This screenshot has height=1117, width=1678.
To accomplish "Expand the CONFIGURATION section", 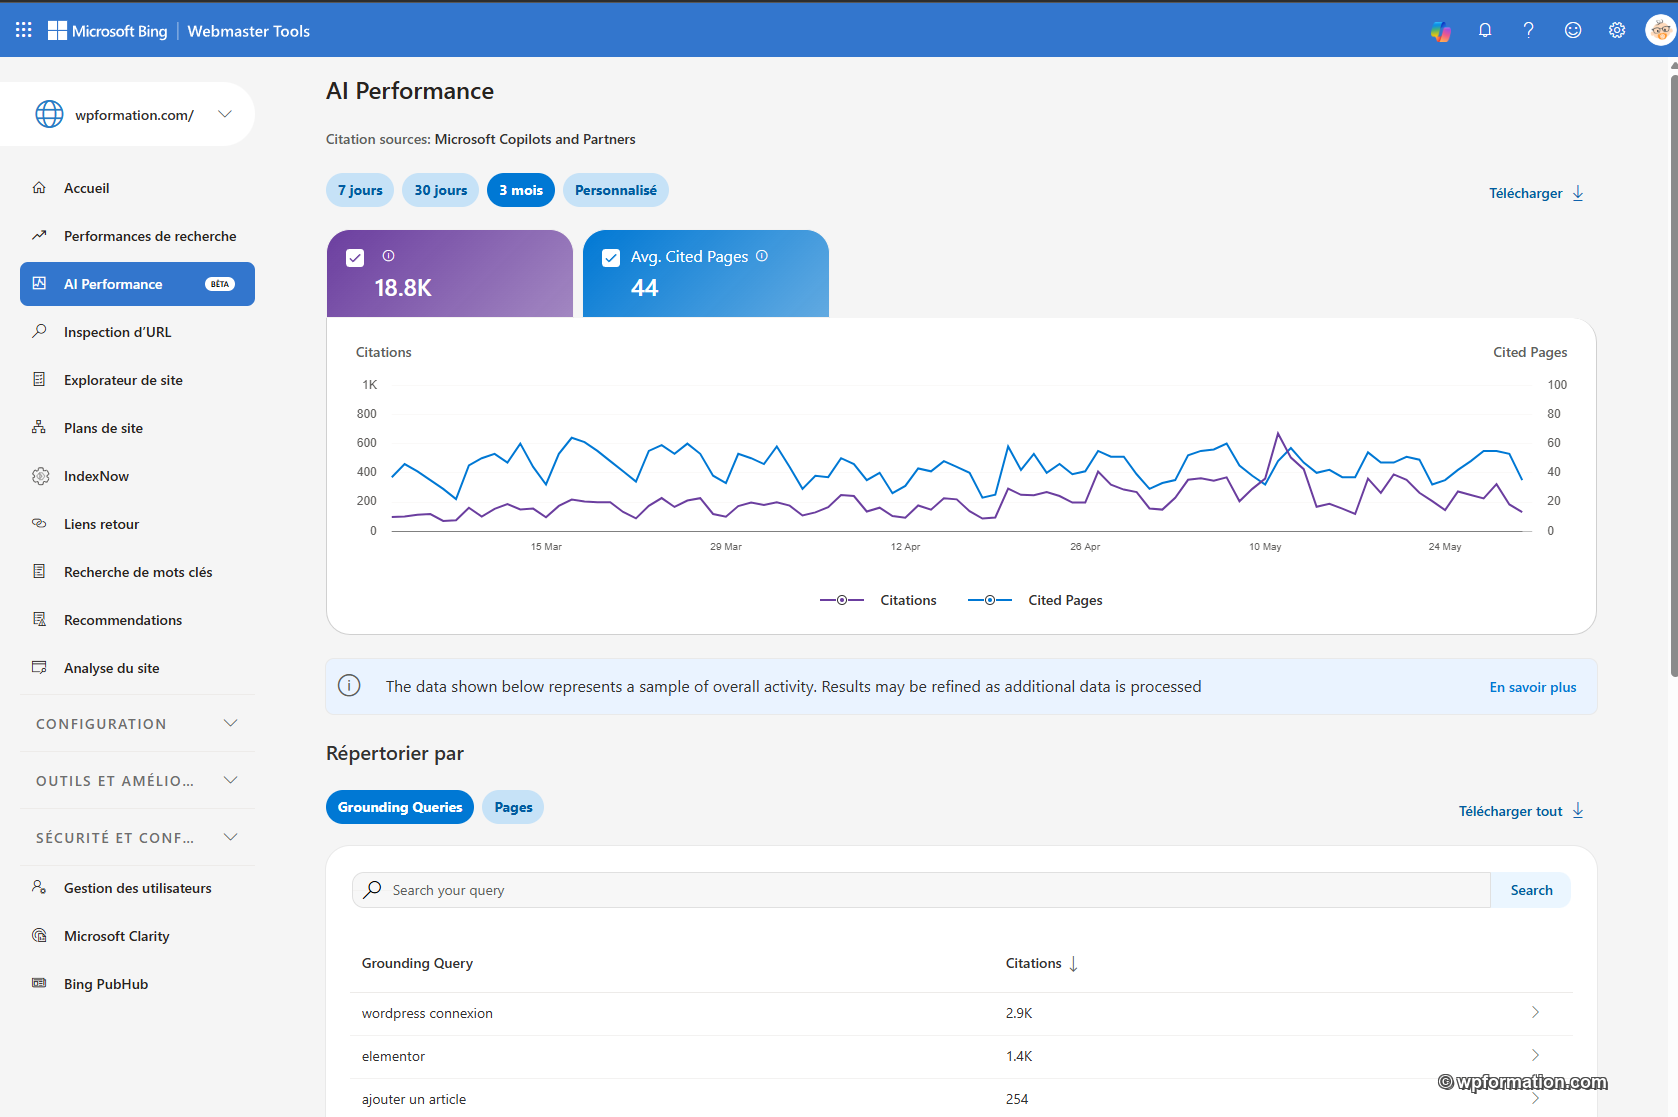I will click(x=137, y=723).
